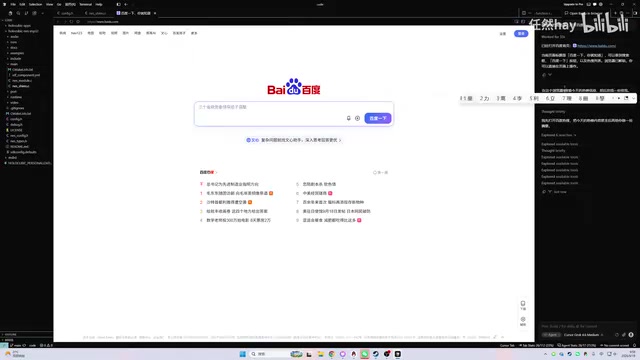Screen dimensions: 640x360
Task: Open debug.h in file tree
Action: tap(16, 124)
